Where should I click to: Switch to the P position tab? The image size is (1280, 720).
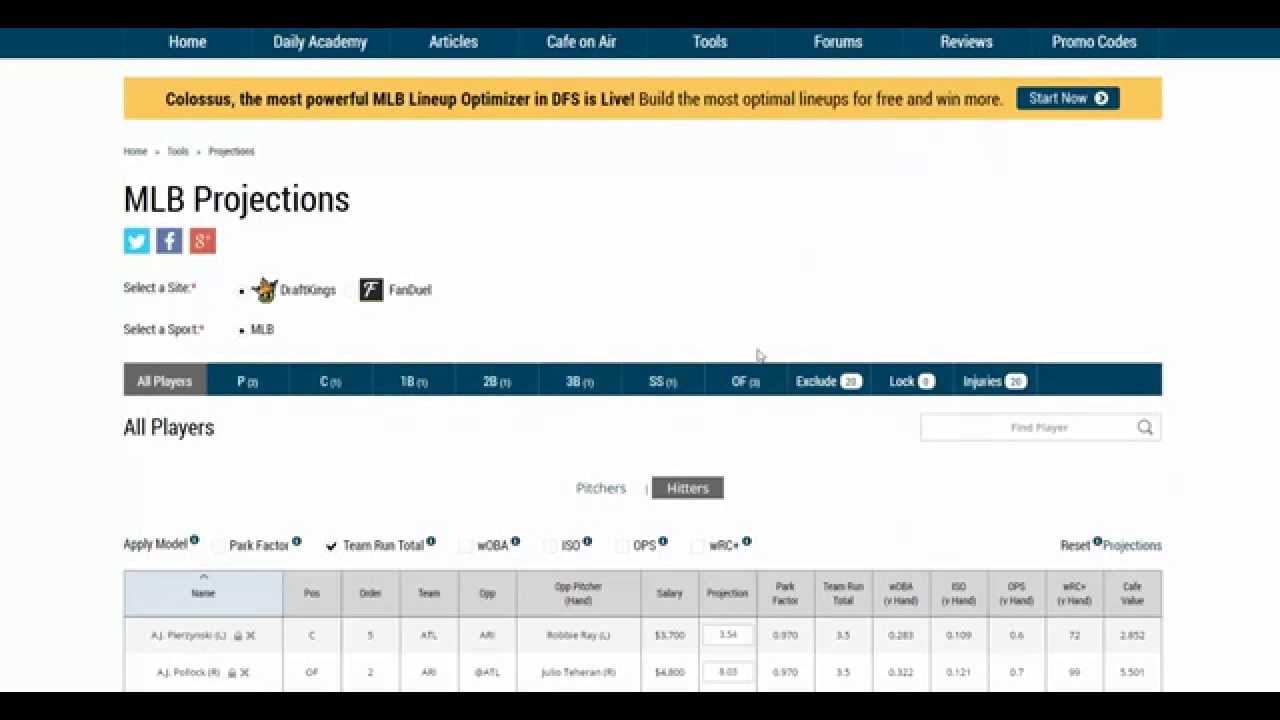click(248, 380)
